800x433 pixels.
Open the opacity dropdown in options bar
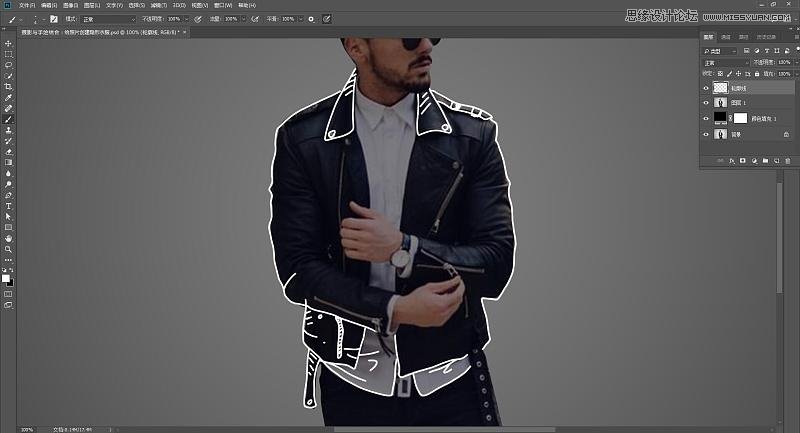186,19
